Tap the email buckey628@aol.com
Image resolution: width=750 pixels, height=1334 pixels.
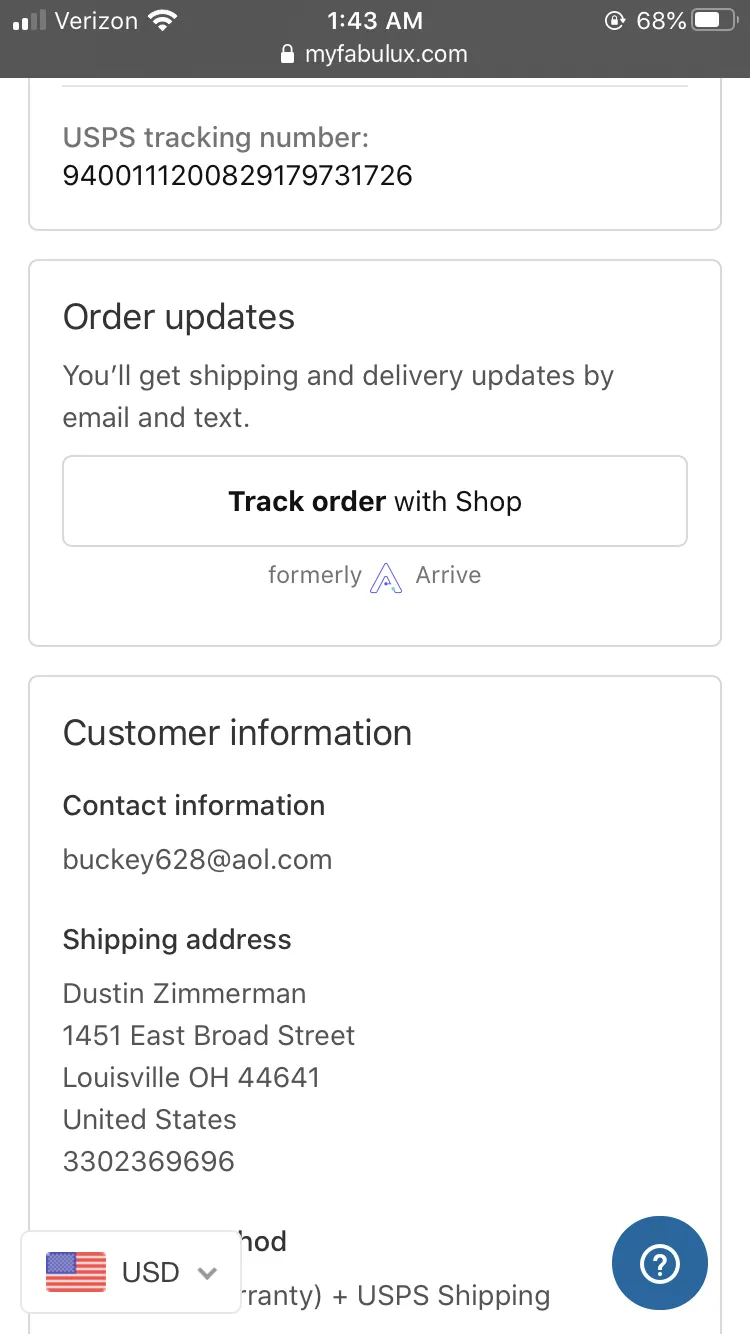[197, 860]
